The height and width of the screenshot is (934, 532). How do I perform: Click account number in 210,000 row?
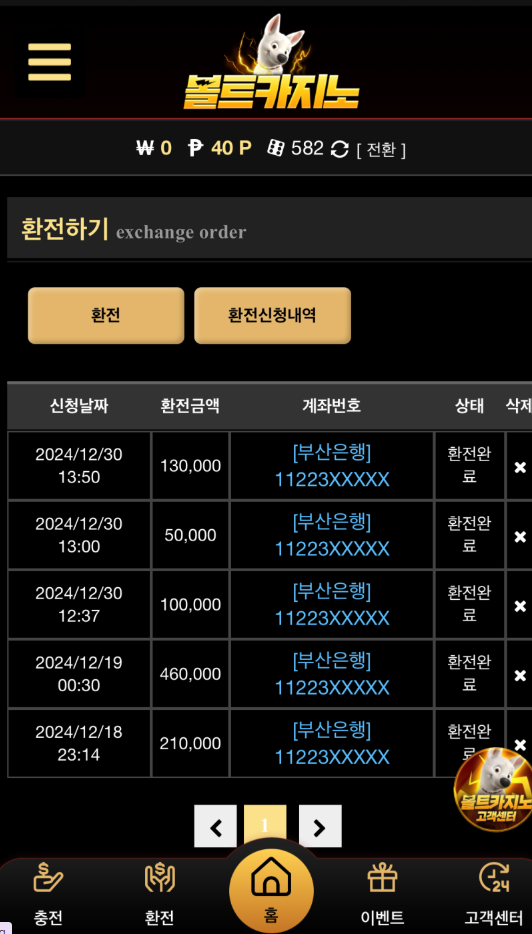pos(332,758)
